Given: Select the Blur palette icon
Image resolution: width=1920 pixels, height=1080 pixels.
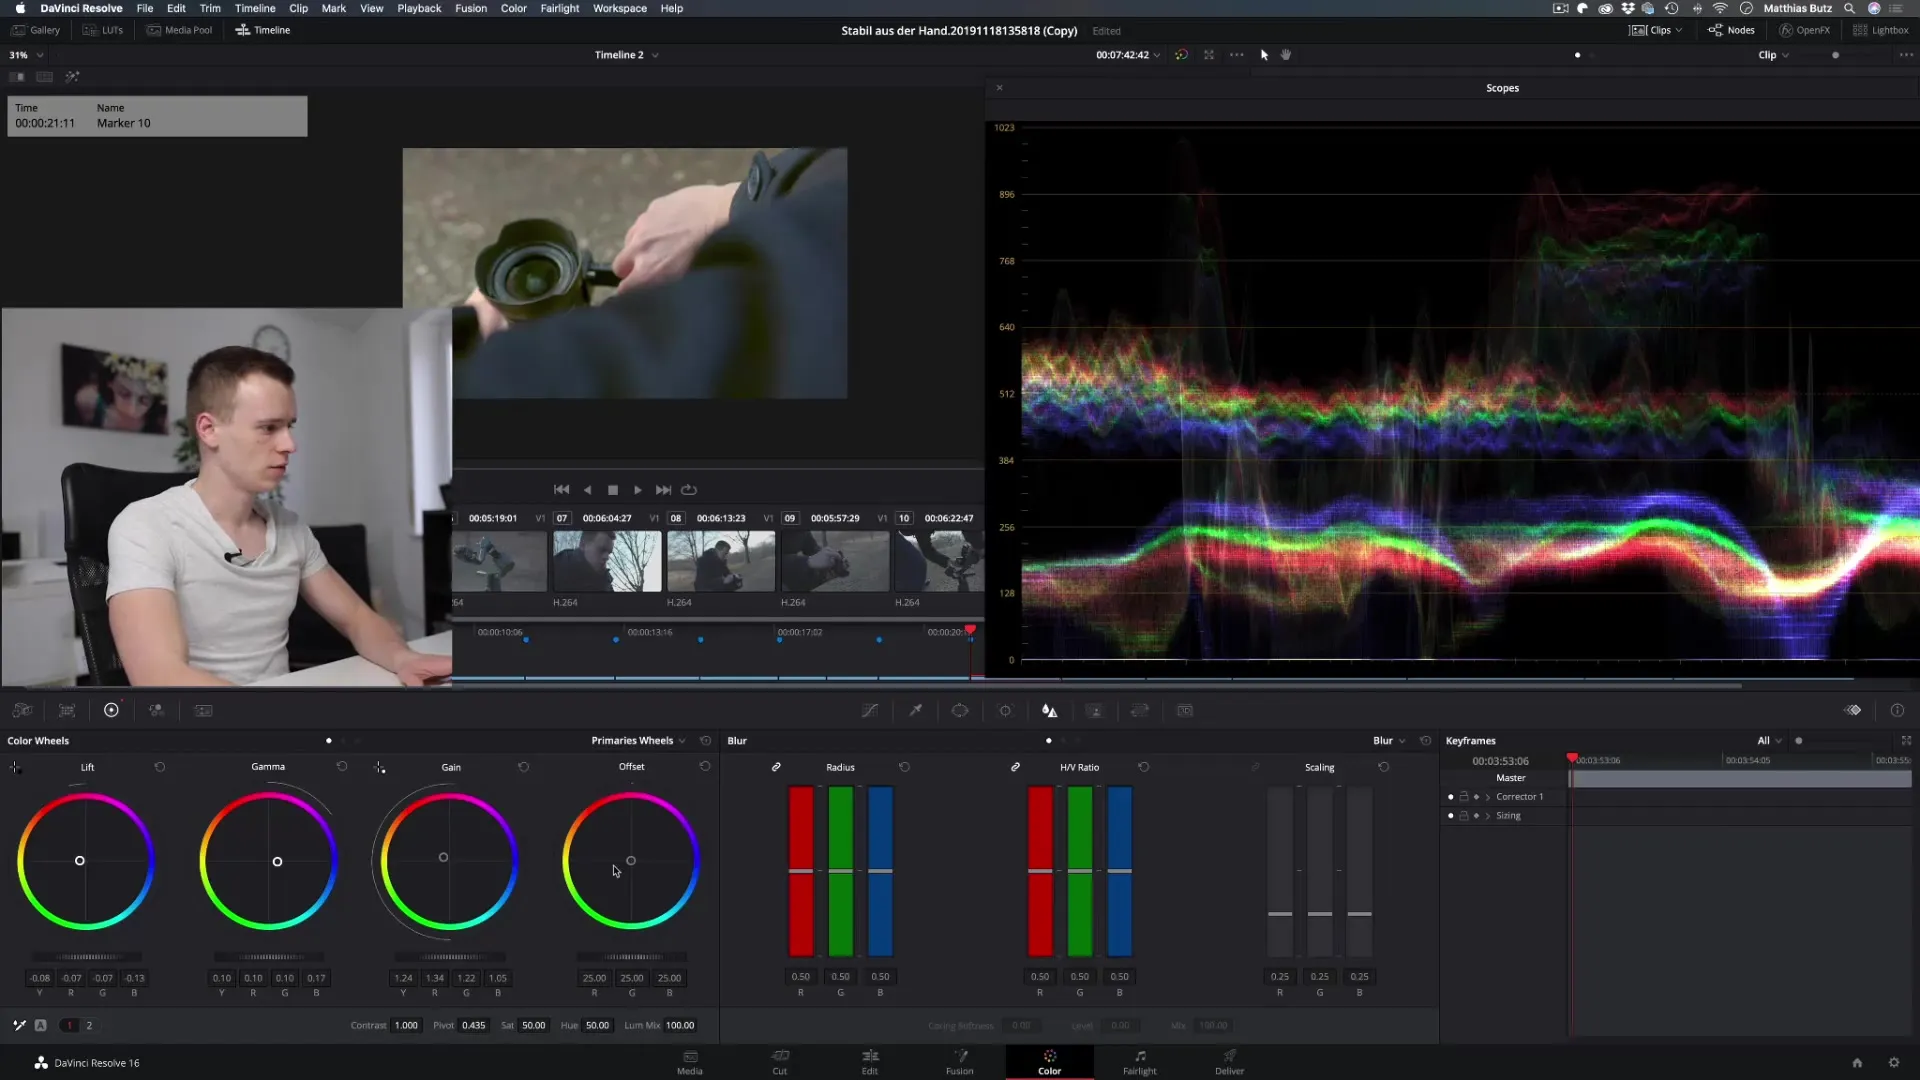Looking at the screenshot, I should pyautogui.click(x=1049, y=711).
